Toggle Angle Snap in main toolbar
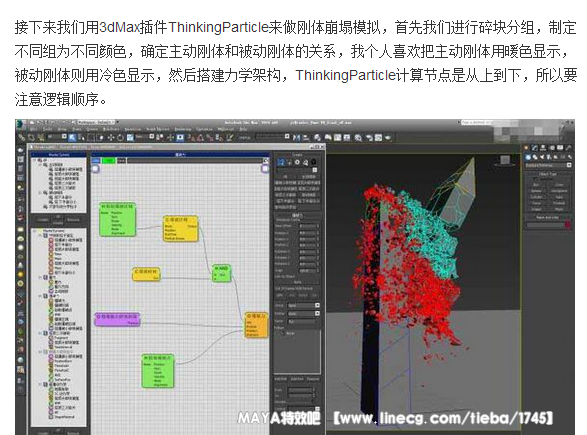The width and height of the screenshot is (587, 435). click(x=200, y=137)
